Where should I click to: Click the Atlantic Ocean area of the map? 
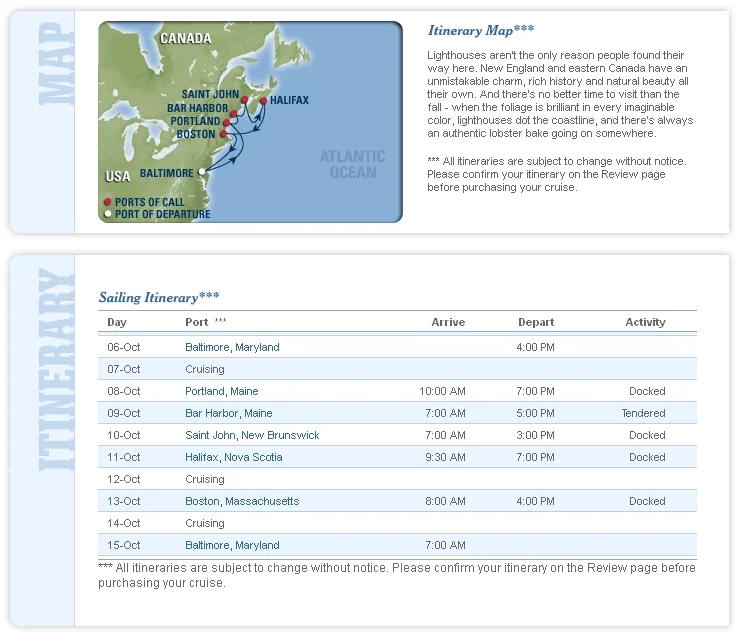(352, 164)
